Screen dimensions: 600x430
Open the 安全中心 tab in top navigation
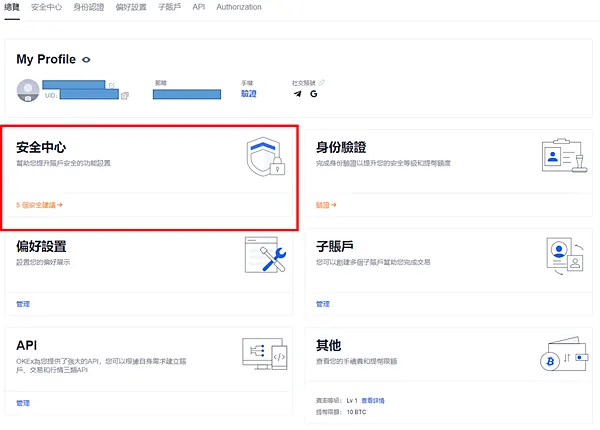point(46,7)
